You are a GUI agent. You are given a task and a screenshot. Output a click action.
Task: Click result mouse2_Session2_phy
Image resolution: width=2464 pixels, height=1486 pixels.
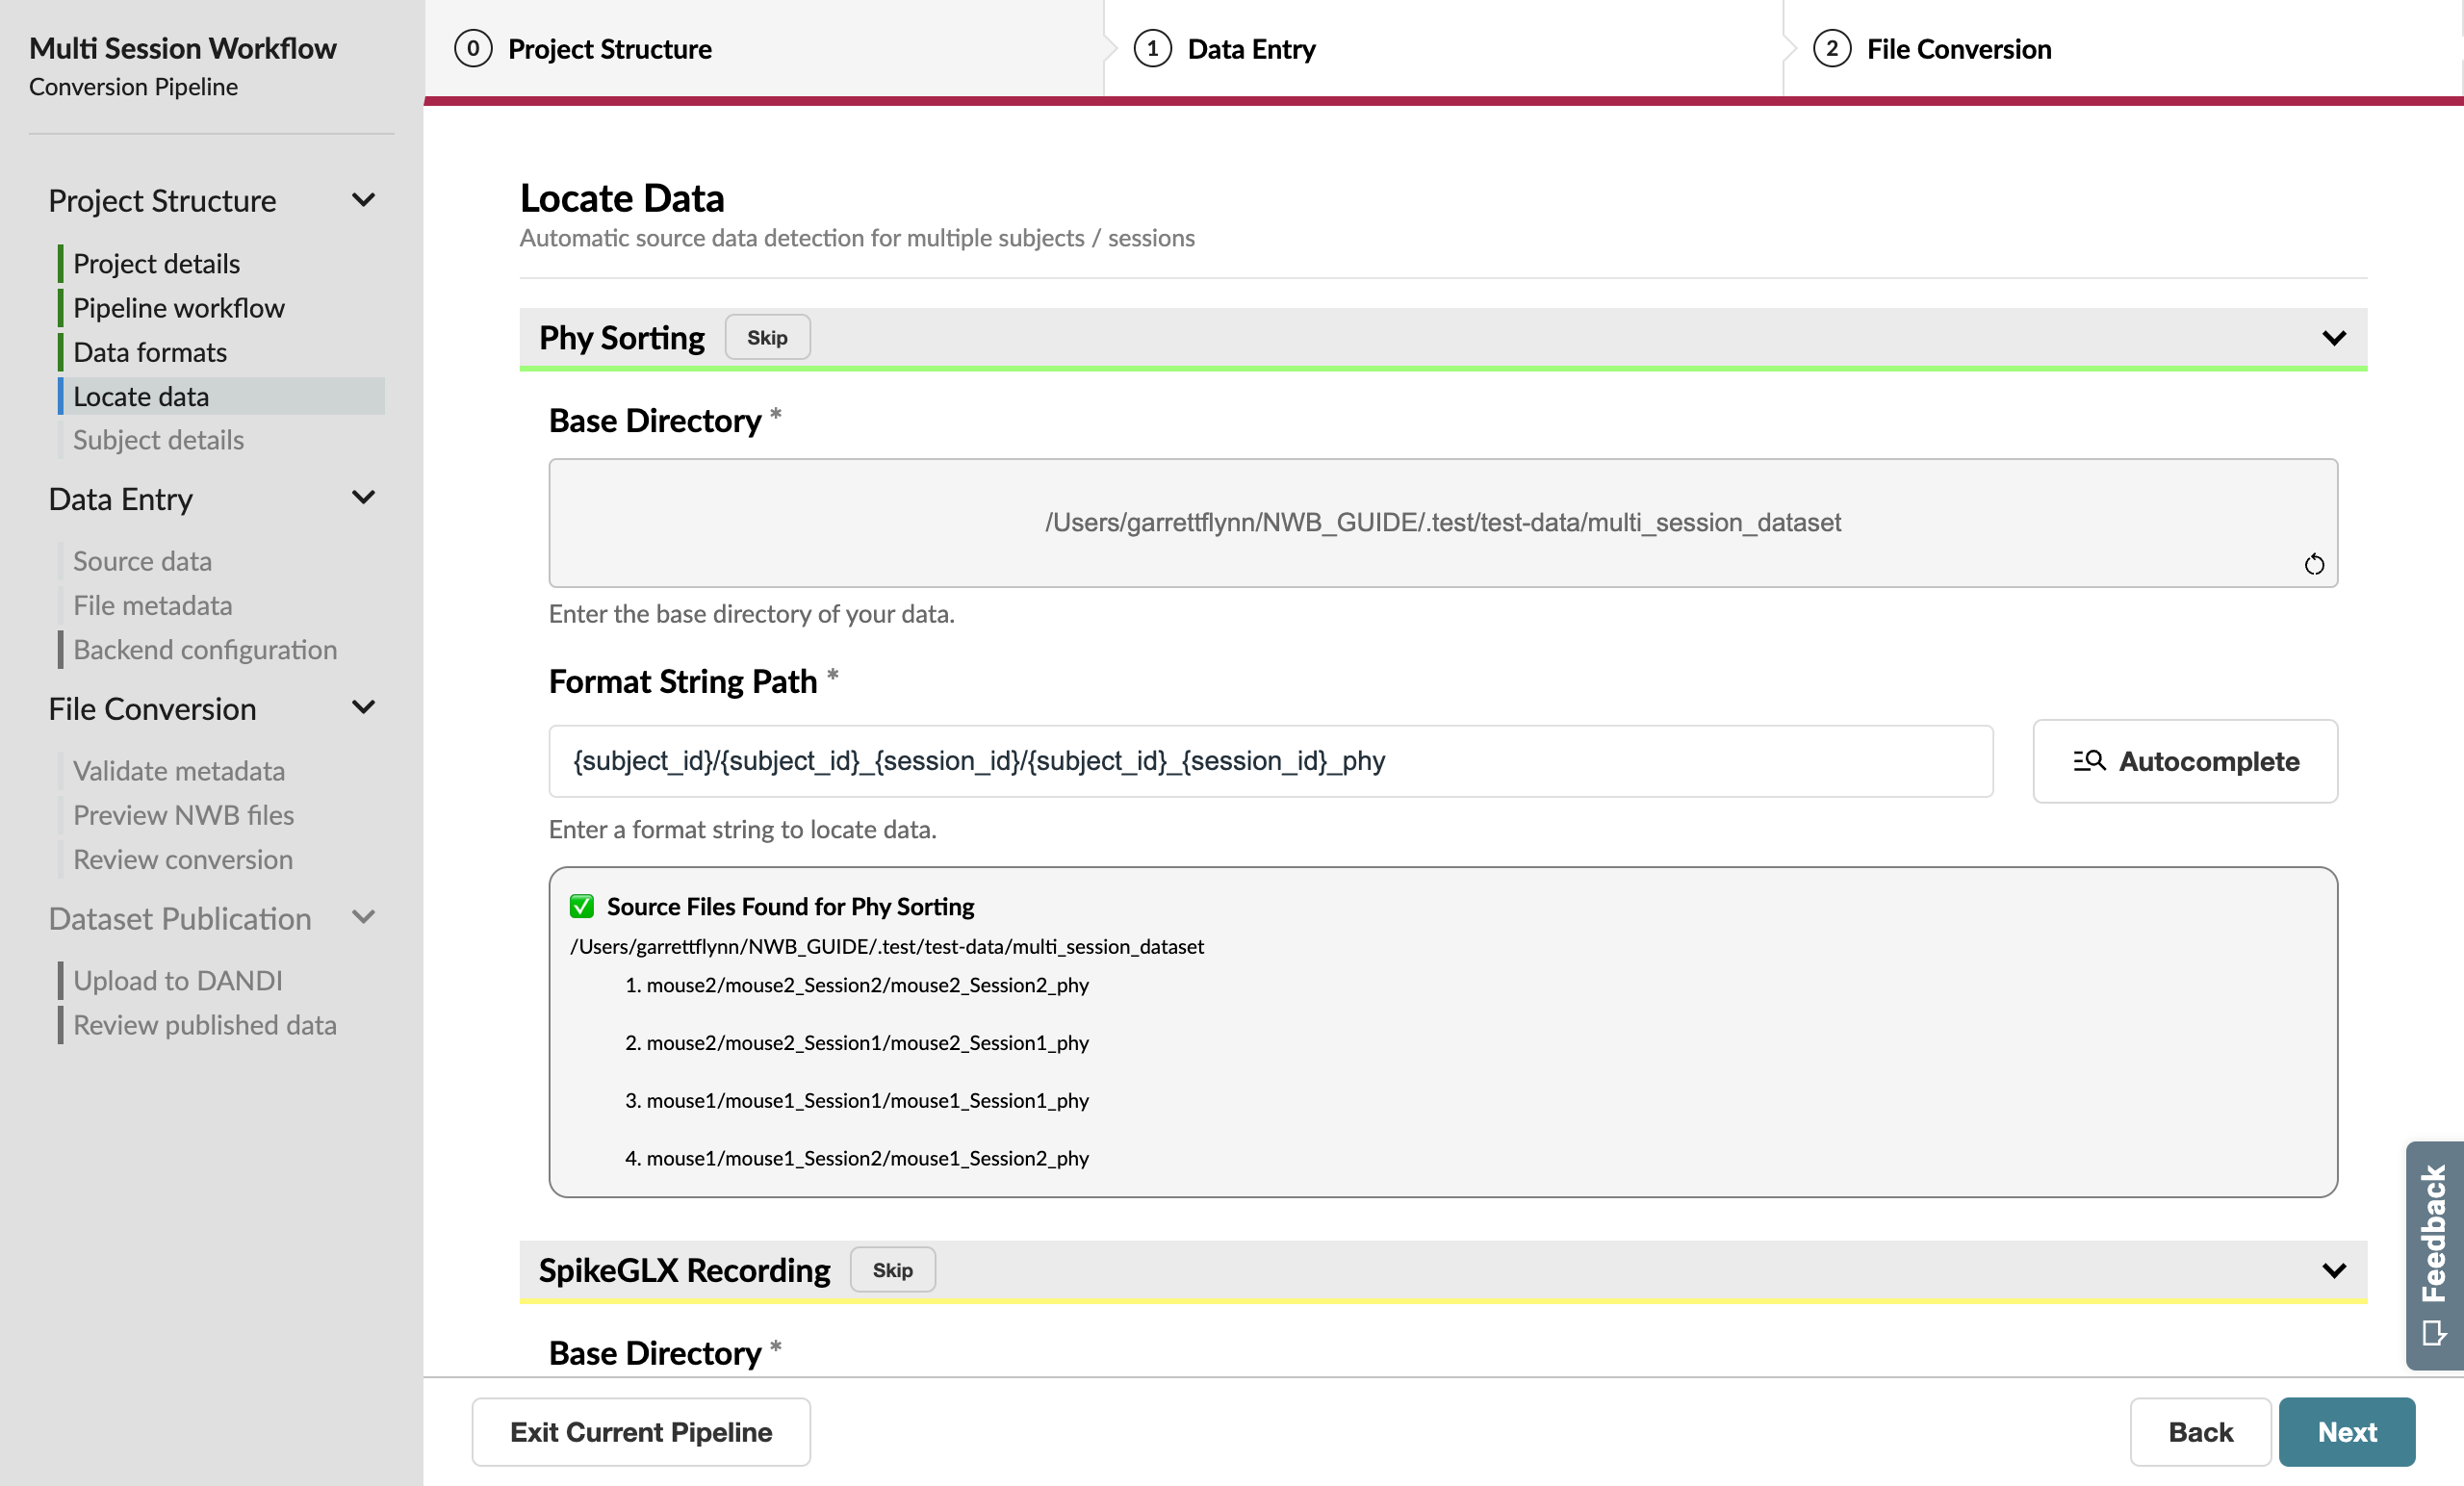click(x=867, y=985)
